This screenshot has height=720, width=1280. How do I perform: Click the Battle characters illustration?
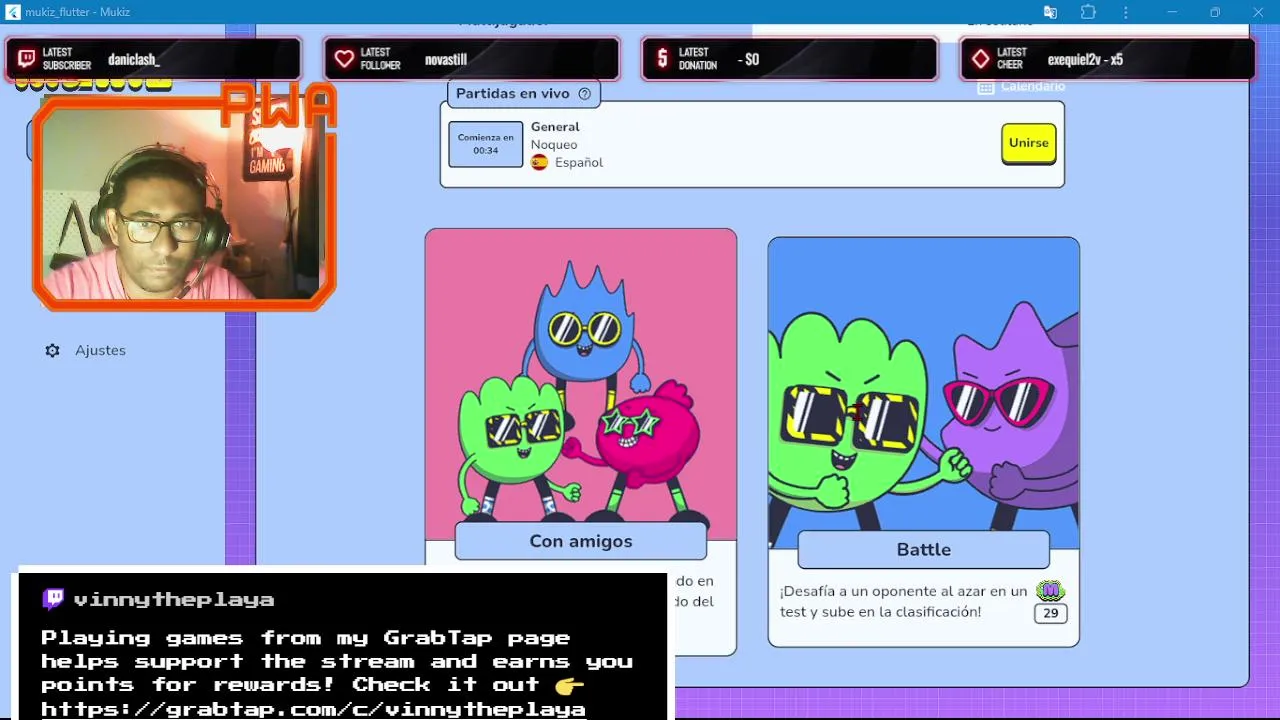coord(924,393)
